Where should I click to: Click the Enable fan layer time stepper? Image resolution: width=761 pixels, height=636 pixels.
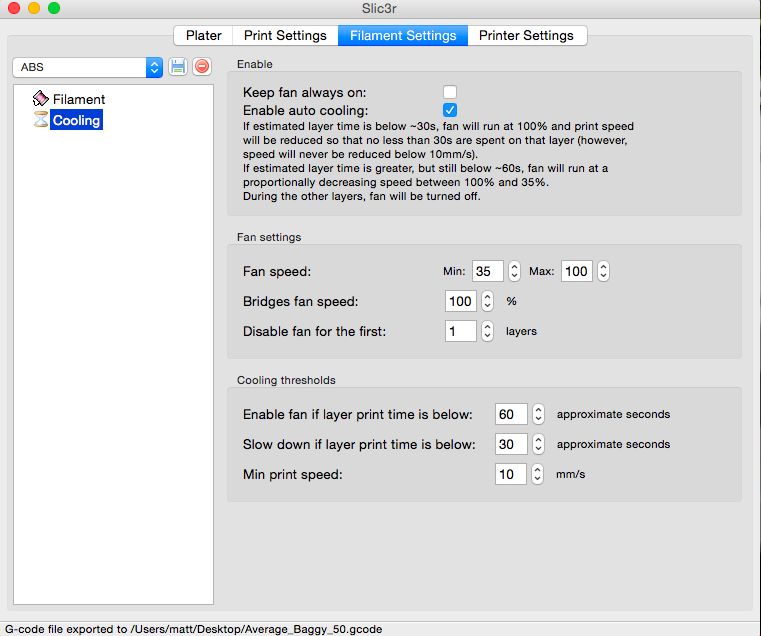tap(537, 414)
